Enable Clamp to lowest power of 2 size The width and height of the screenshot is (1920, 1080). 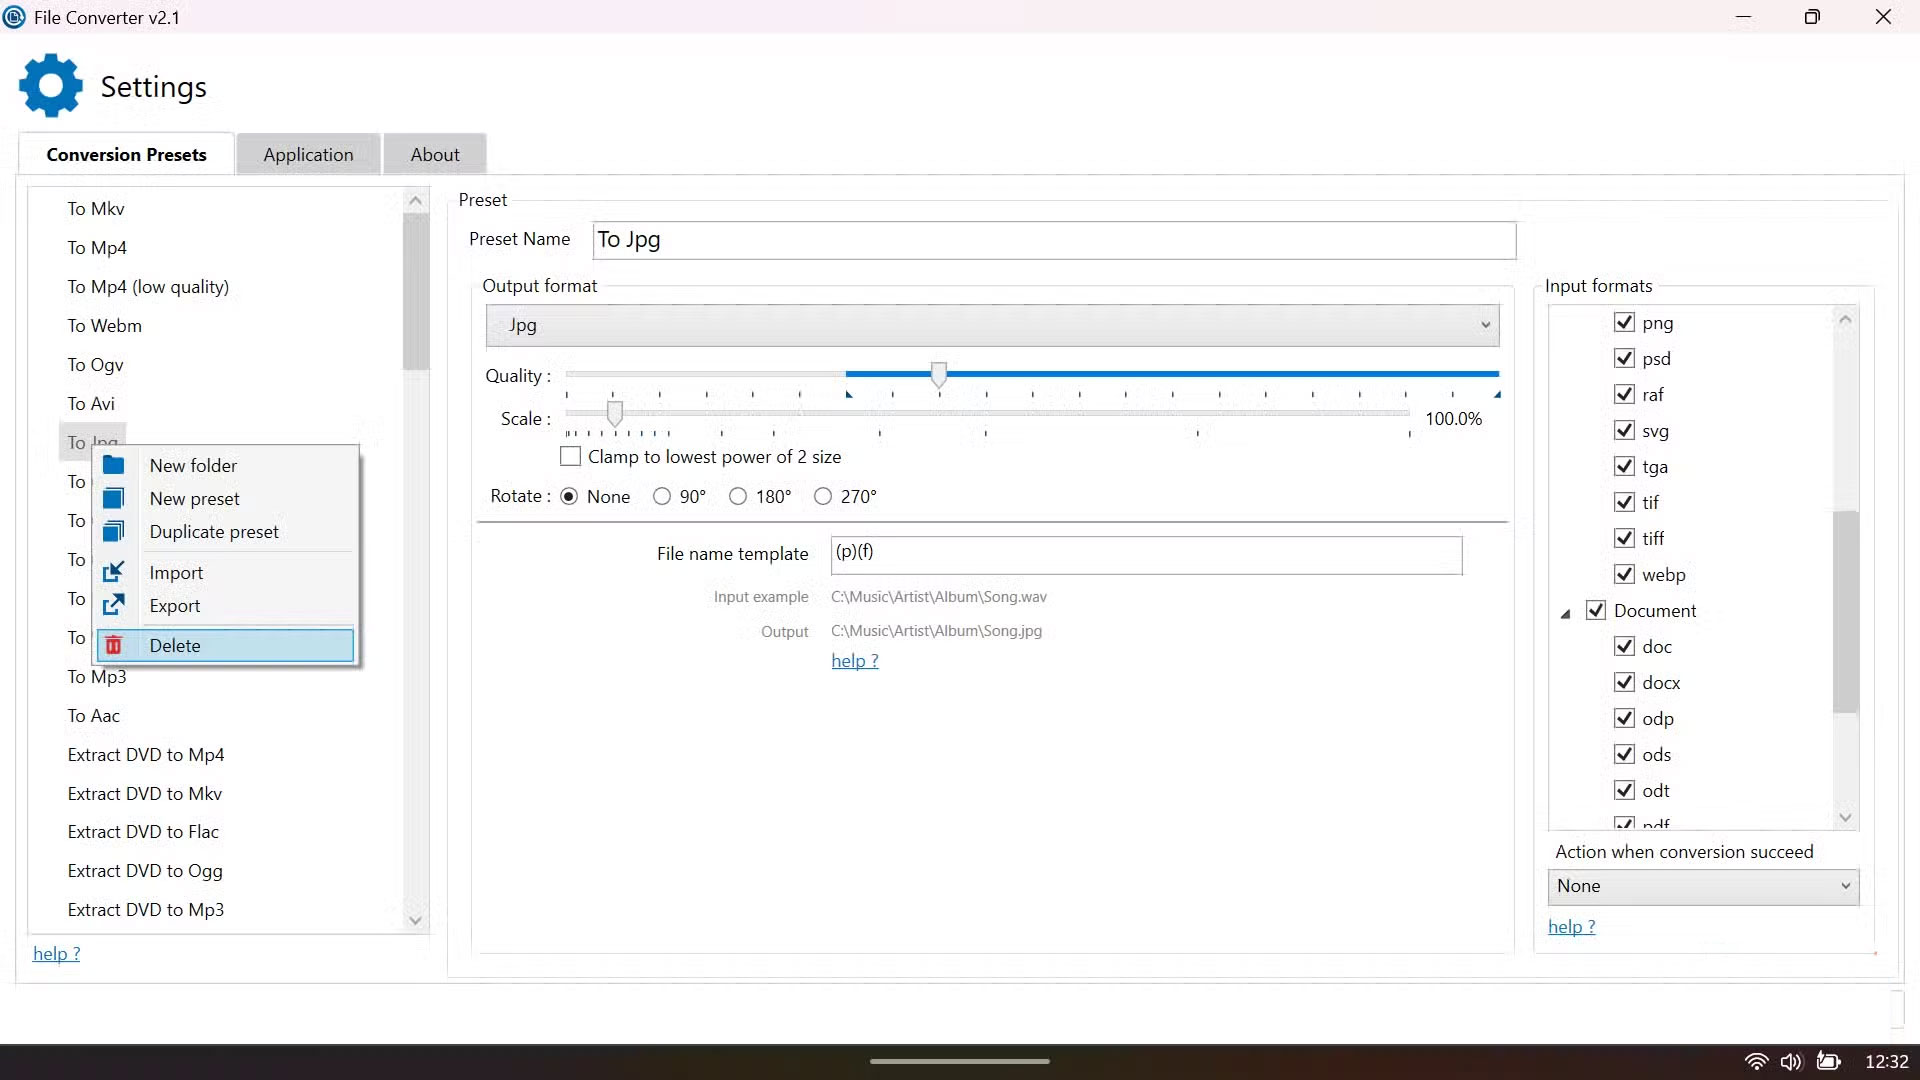point(570,457)
